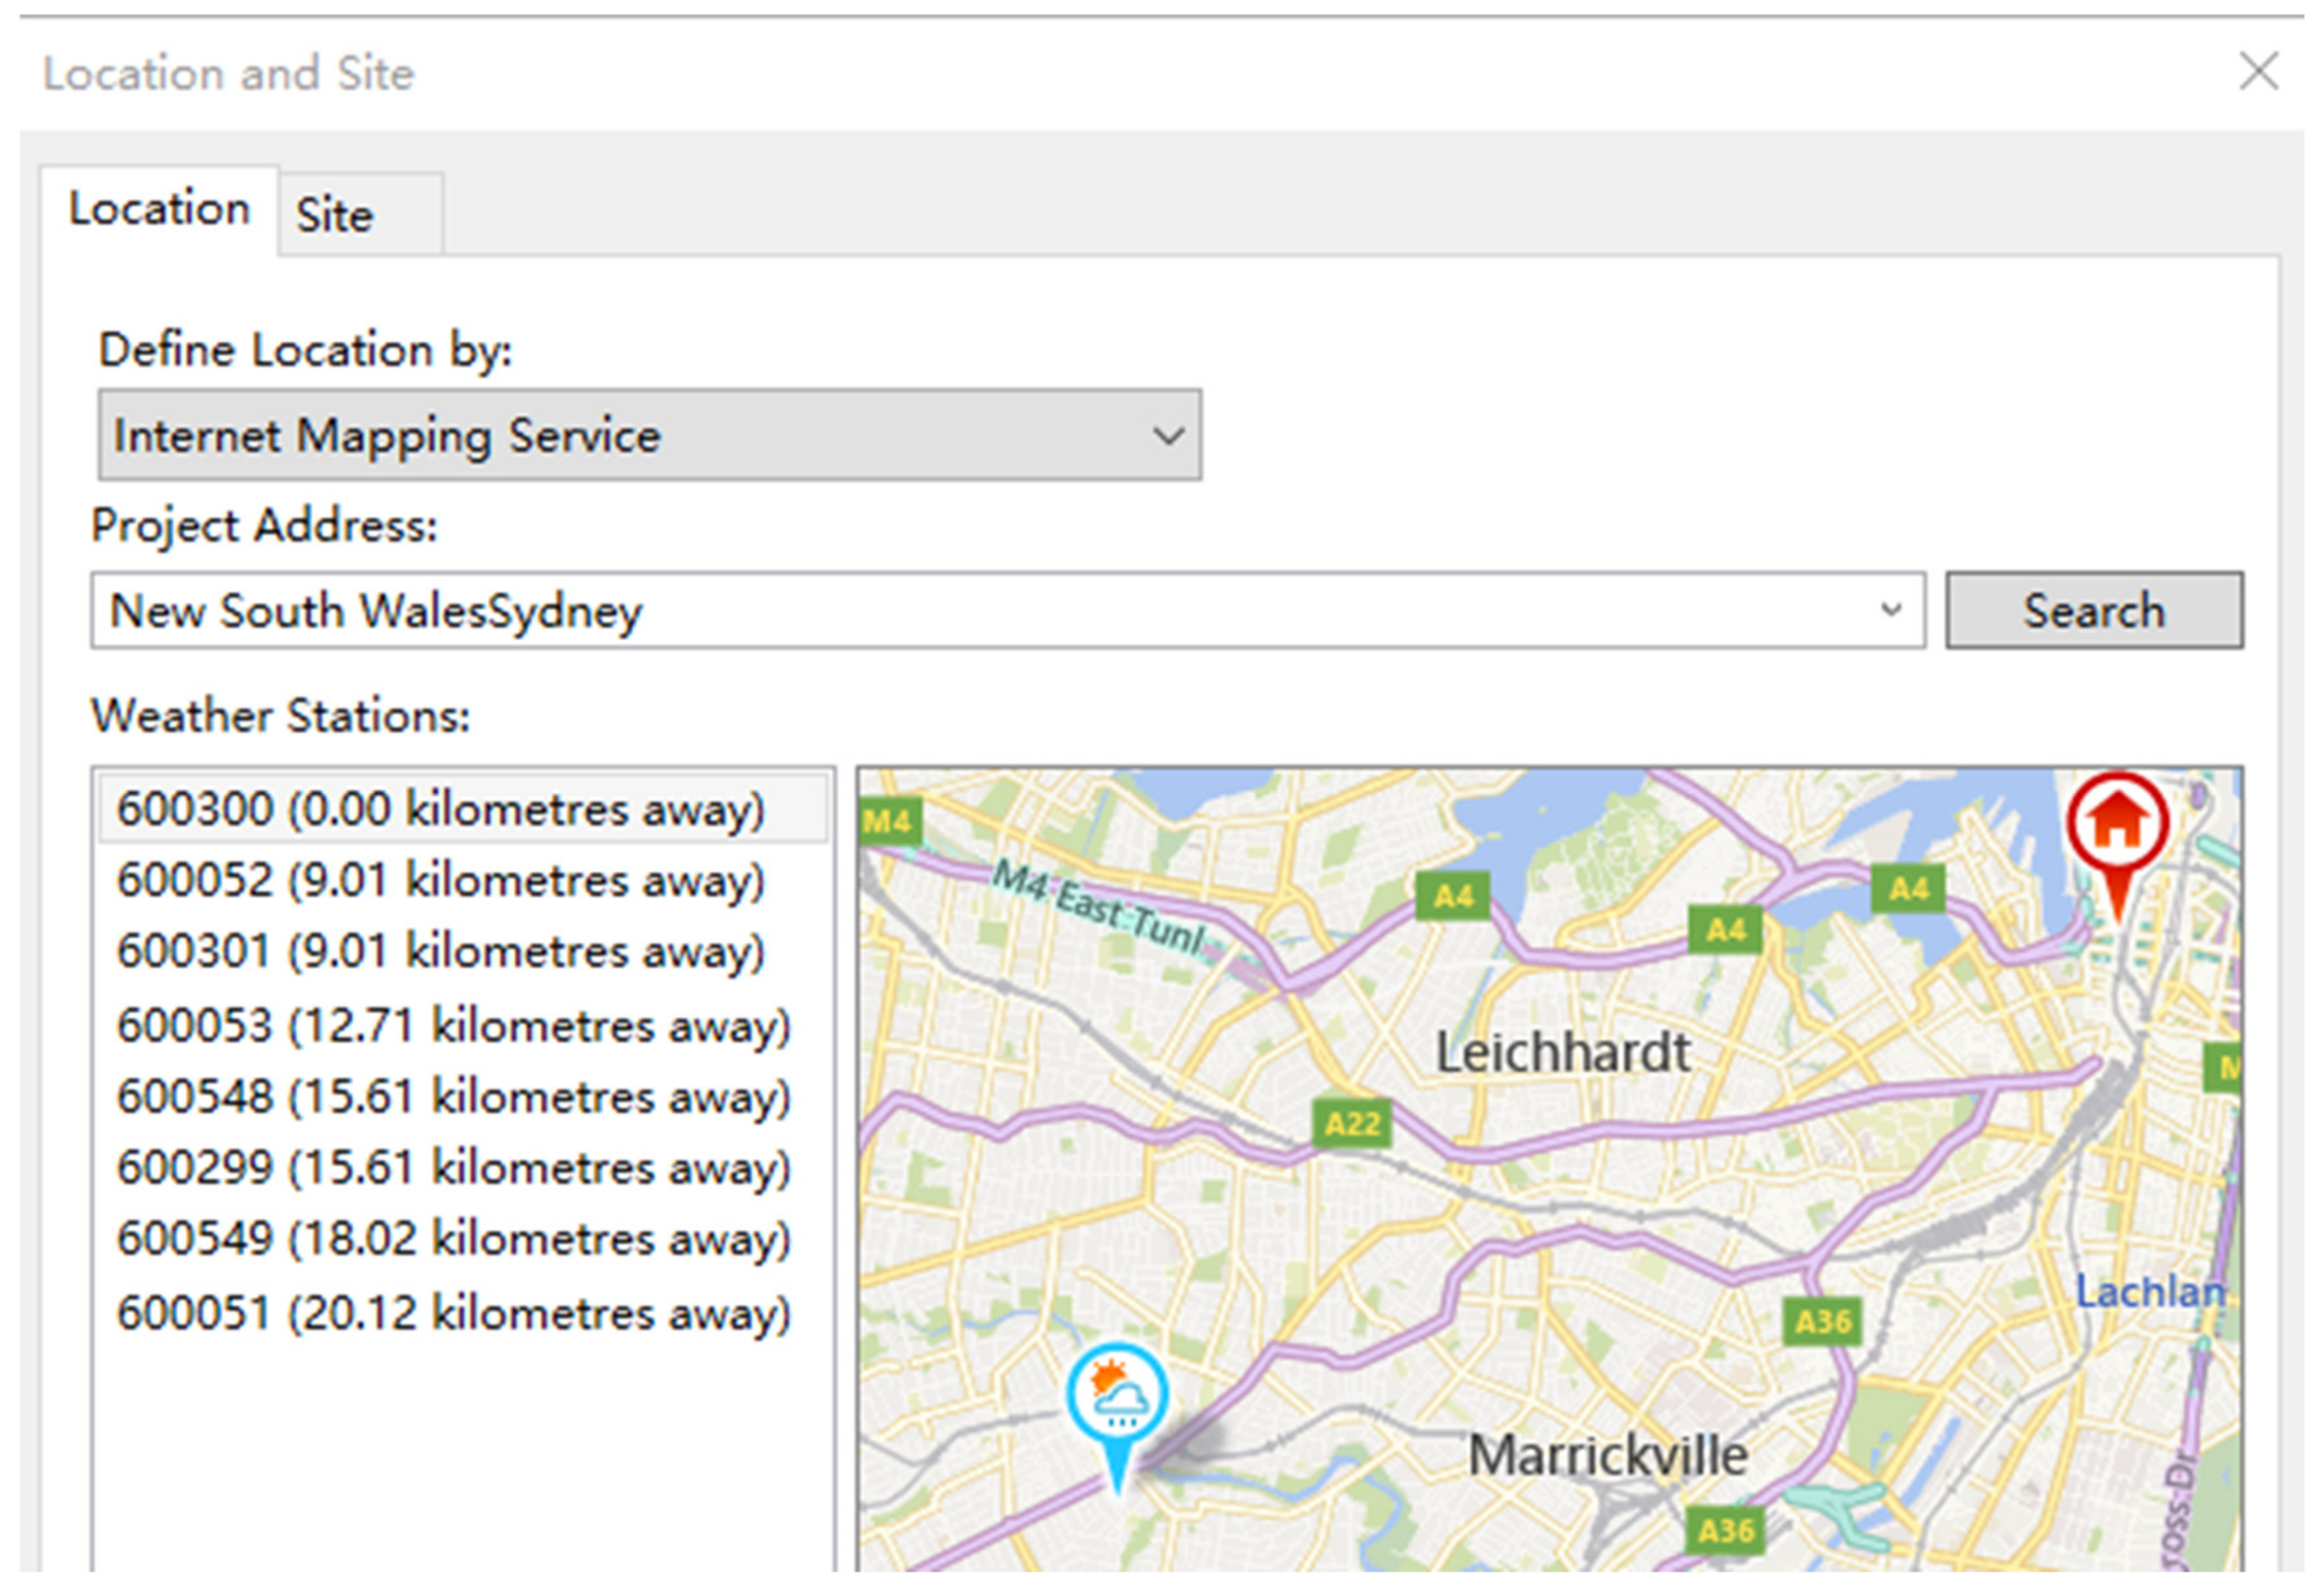
Task: Choose weather station 600301
Action: click(441, 951)
